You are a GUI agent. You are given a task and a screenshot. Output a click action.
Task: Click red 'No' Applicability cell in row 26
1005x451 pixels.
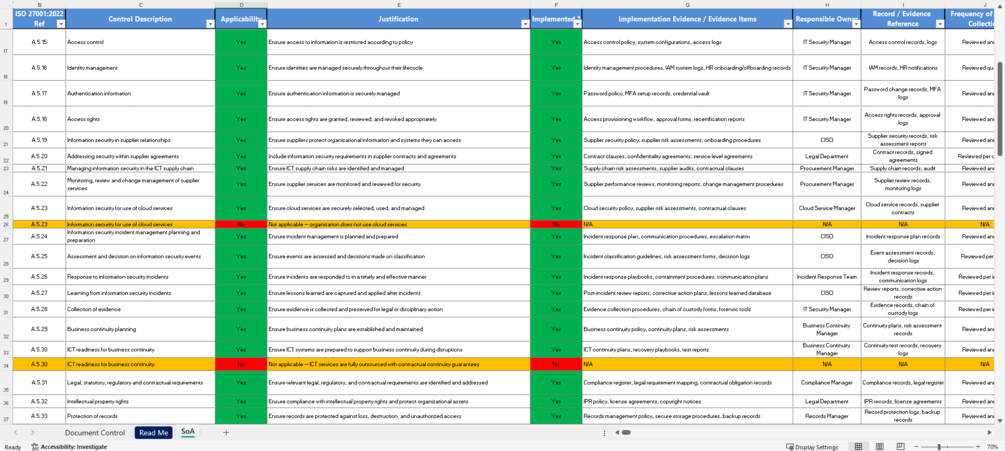point(241,225)
